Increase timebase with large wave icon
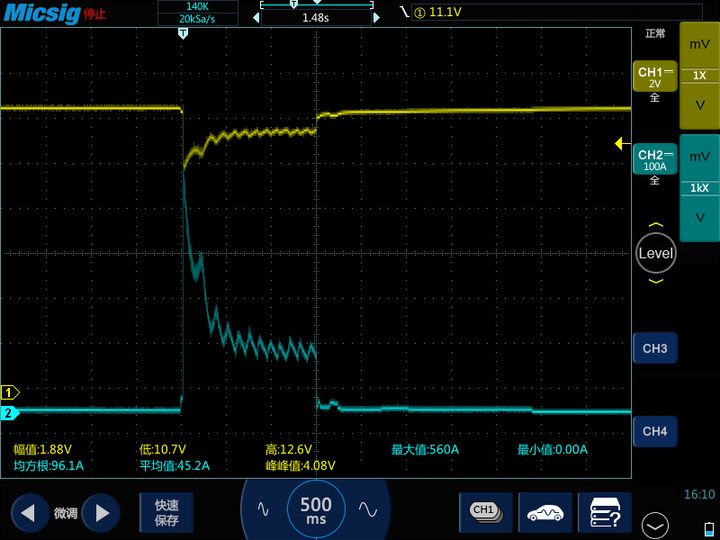Screen dimensions: 720x540 (x=368, y=509)
